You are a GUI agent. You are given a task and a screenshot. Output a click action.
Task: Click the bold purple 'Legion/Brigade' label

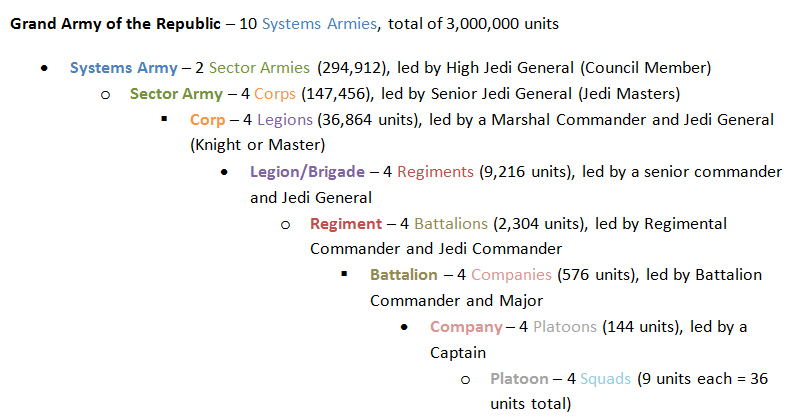(307, 172)
